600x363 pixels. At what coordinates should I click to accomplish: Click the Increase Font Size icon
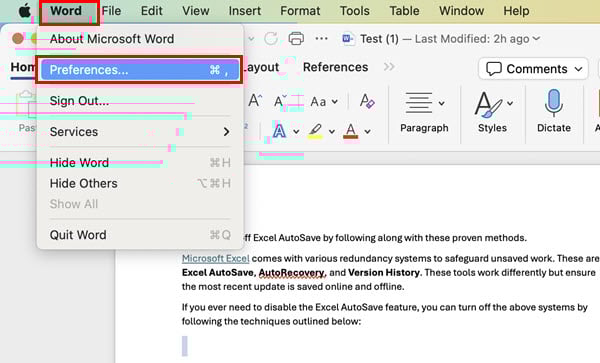pyautogui.click(x=255, y=101)
